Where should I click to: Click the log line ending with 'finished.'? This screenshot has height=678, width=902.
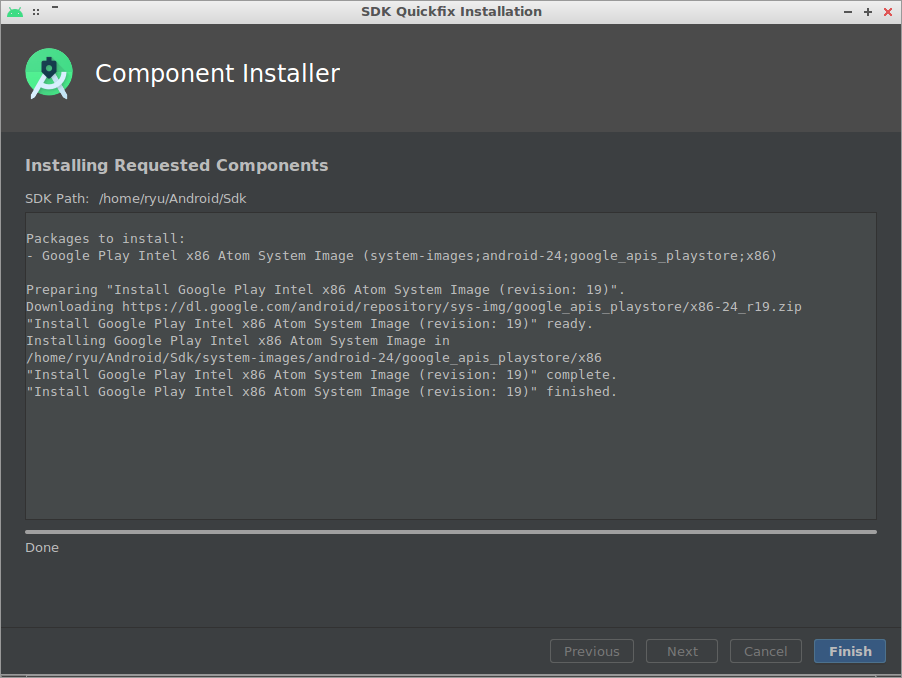[x=321, y=392]
